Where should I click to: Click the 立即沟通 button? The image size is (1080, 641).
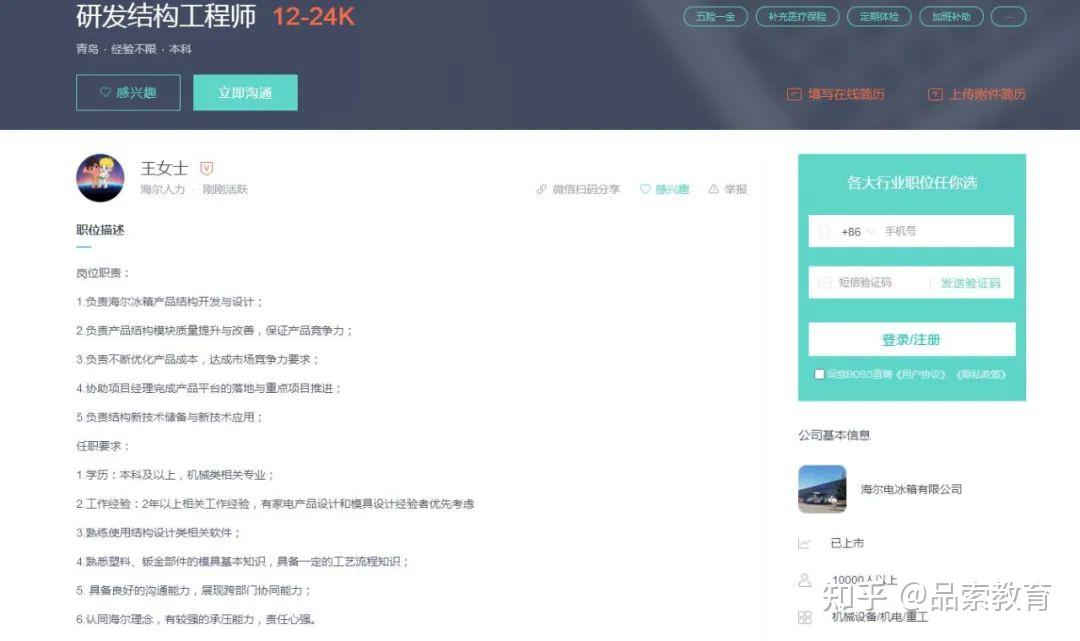tap(245, 92)
